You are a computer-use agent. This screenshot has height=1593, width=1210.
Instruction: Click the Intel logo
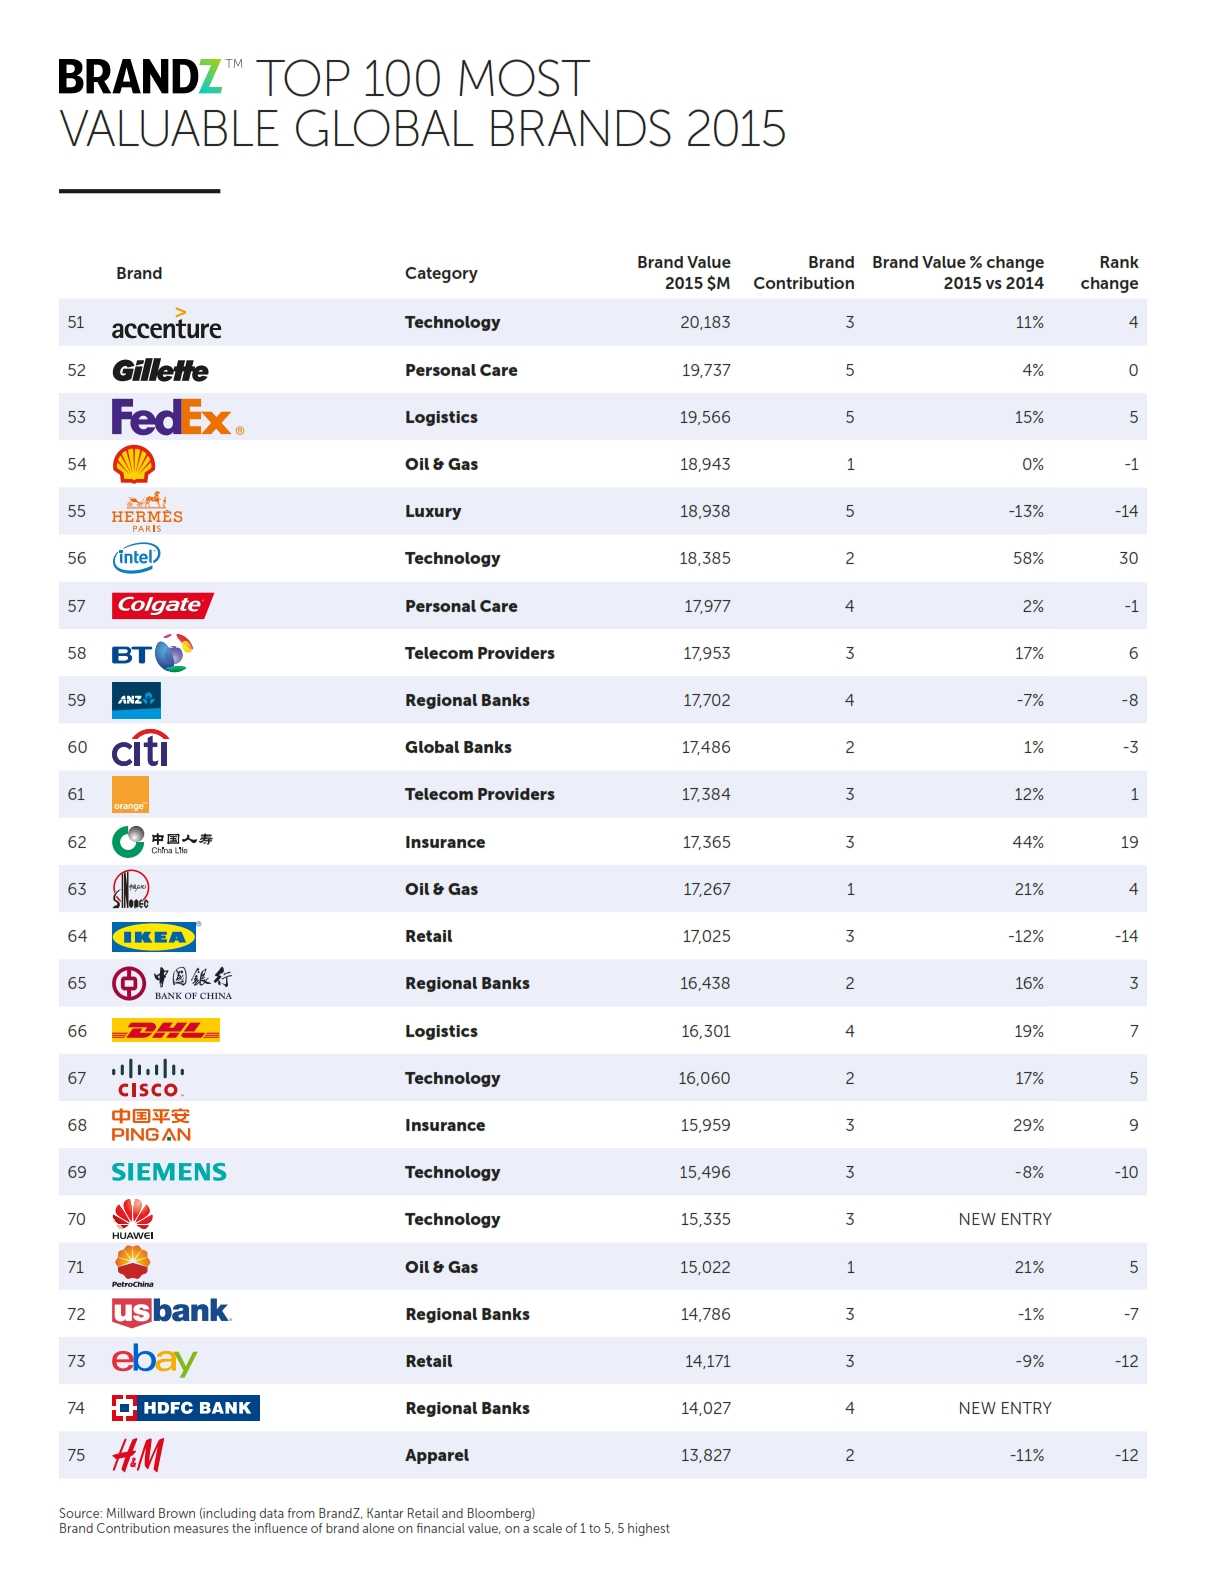click(x=136, y=558)
